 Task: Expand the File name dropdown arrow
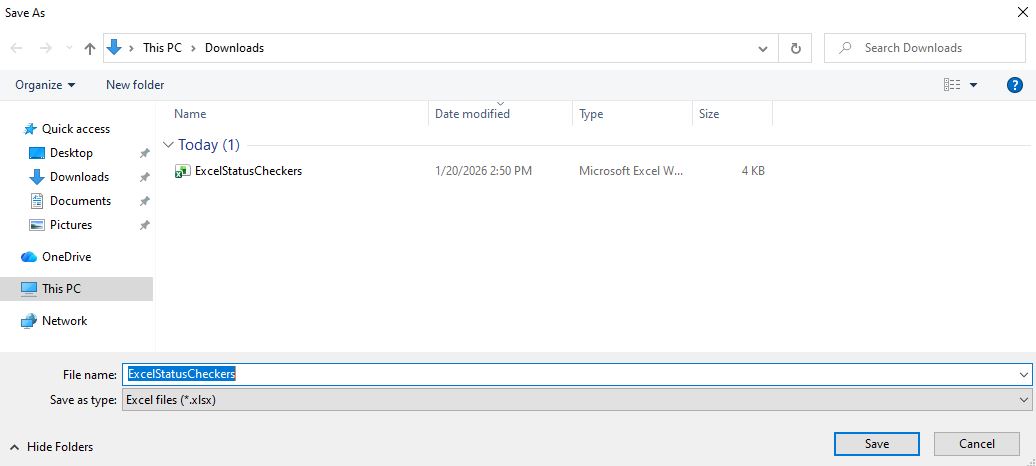tap(1024, 374)
